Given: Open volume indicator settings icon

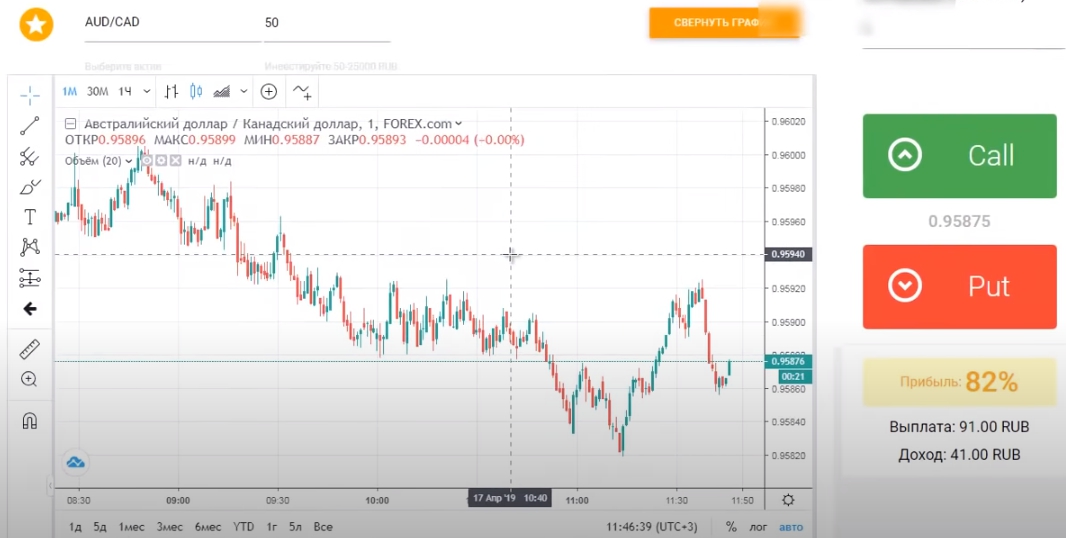Looking at the screenshot, I should pyautogui.click(x=160, y=161).
